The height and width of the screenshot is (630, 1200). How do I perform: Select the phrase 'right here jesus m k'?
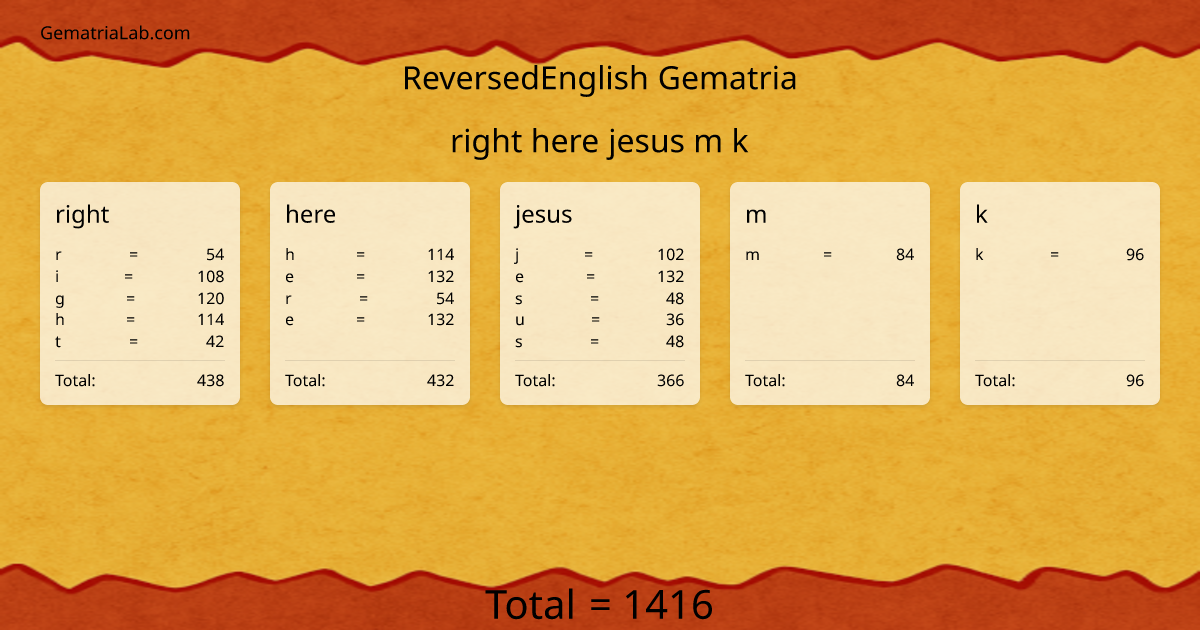click(600, 141)
